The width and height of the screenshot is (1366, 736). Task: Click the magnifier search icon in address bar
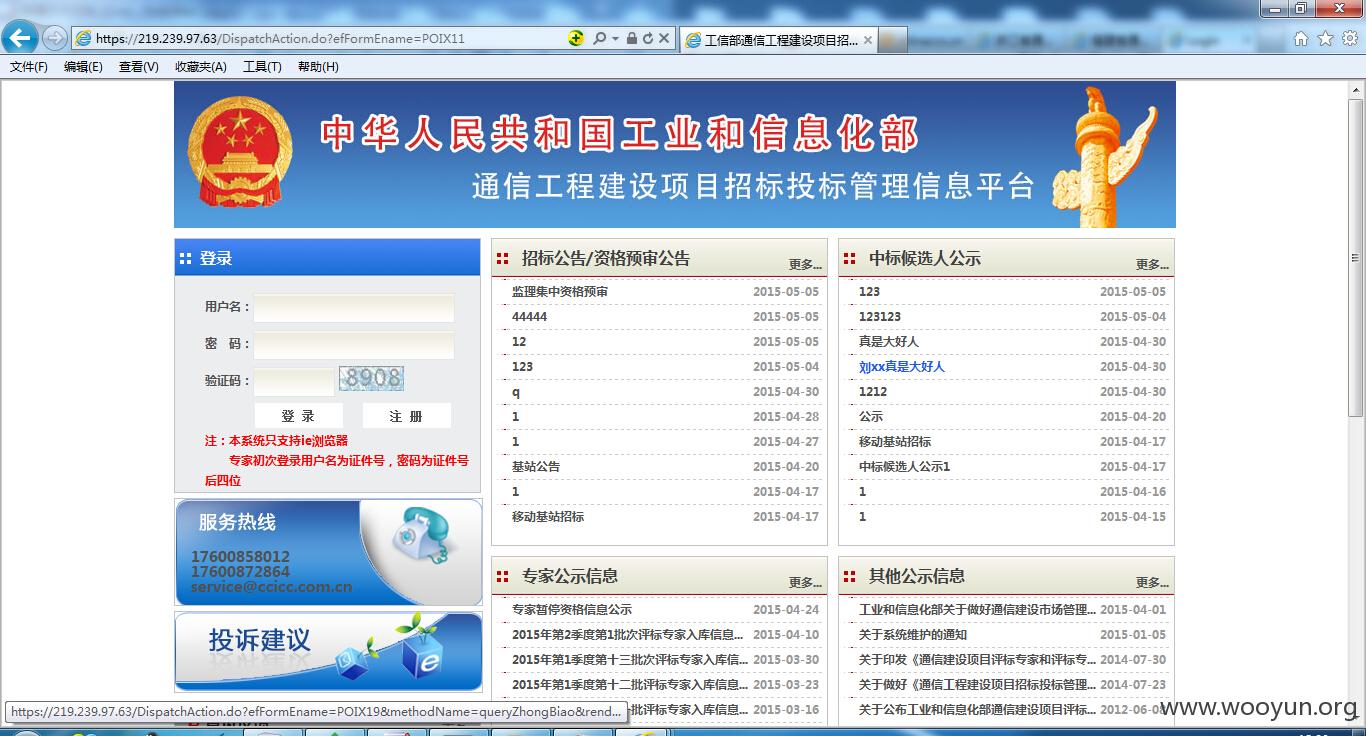pyautogui.click(x=599, y=38)
